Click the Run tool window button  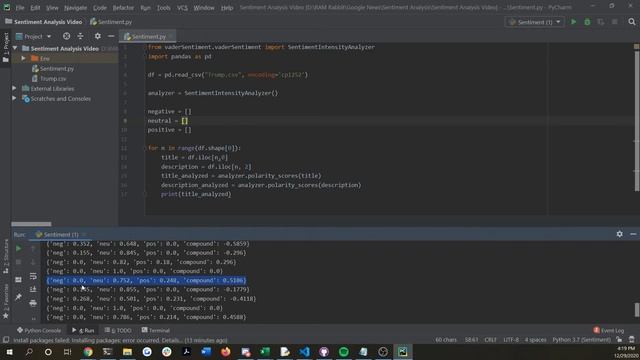pyautogui.click(x=83, y=330)
